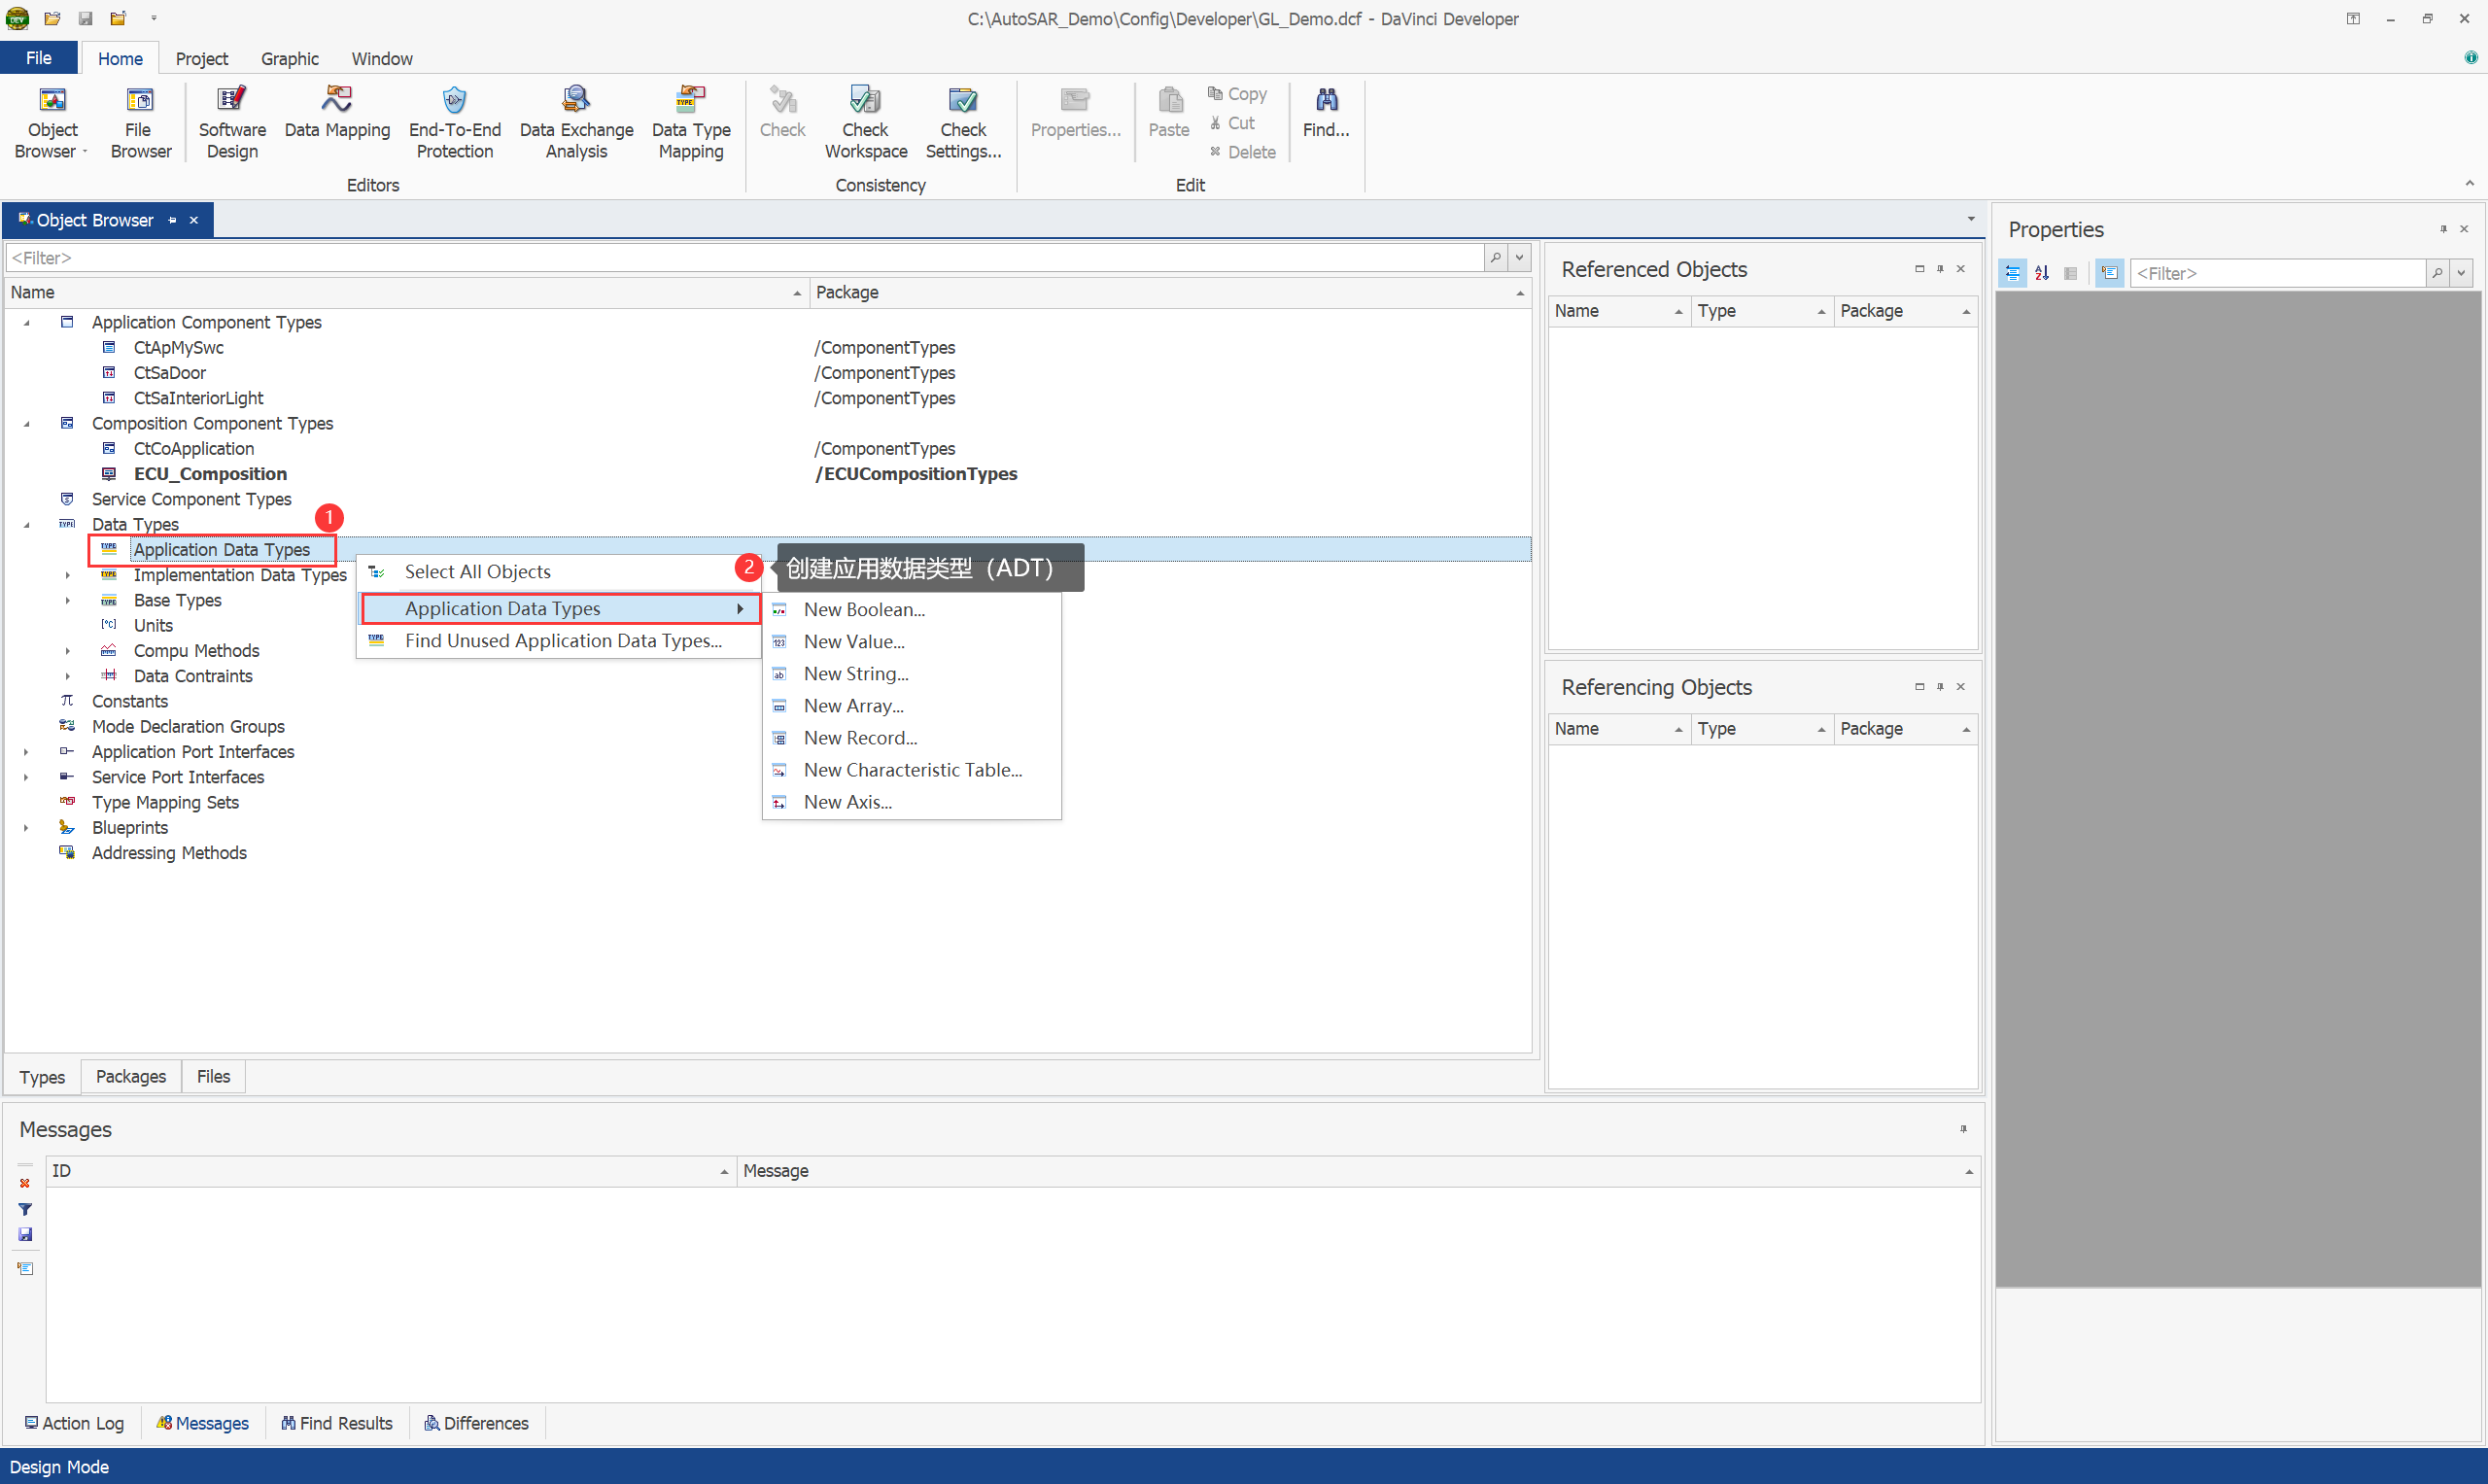Toggle categorized view in Properties panel
Viewport: 2488px width, 1484px height.
[x=2012, y=273]
